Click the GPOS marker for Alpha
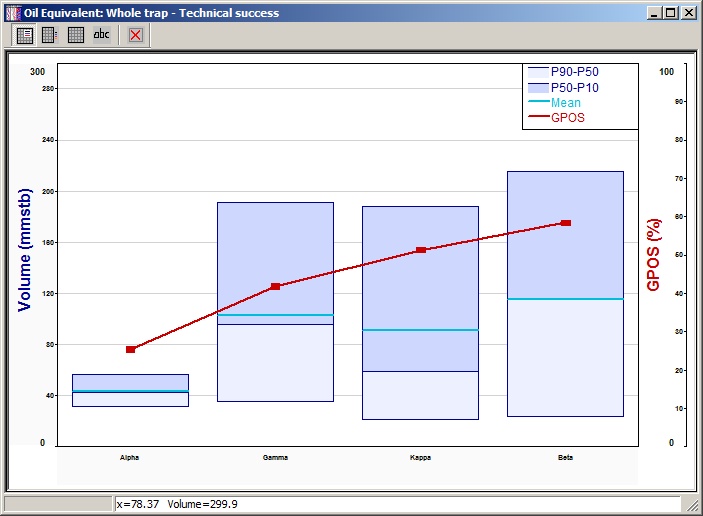The height and width of the screenshot is (516, 703). click(x=131, y=349)
